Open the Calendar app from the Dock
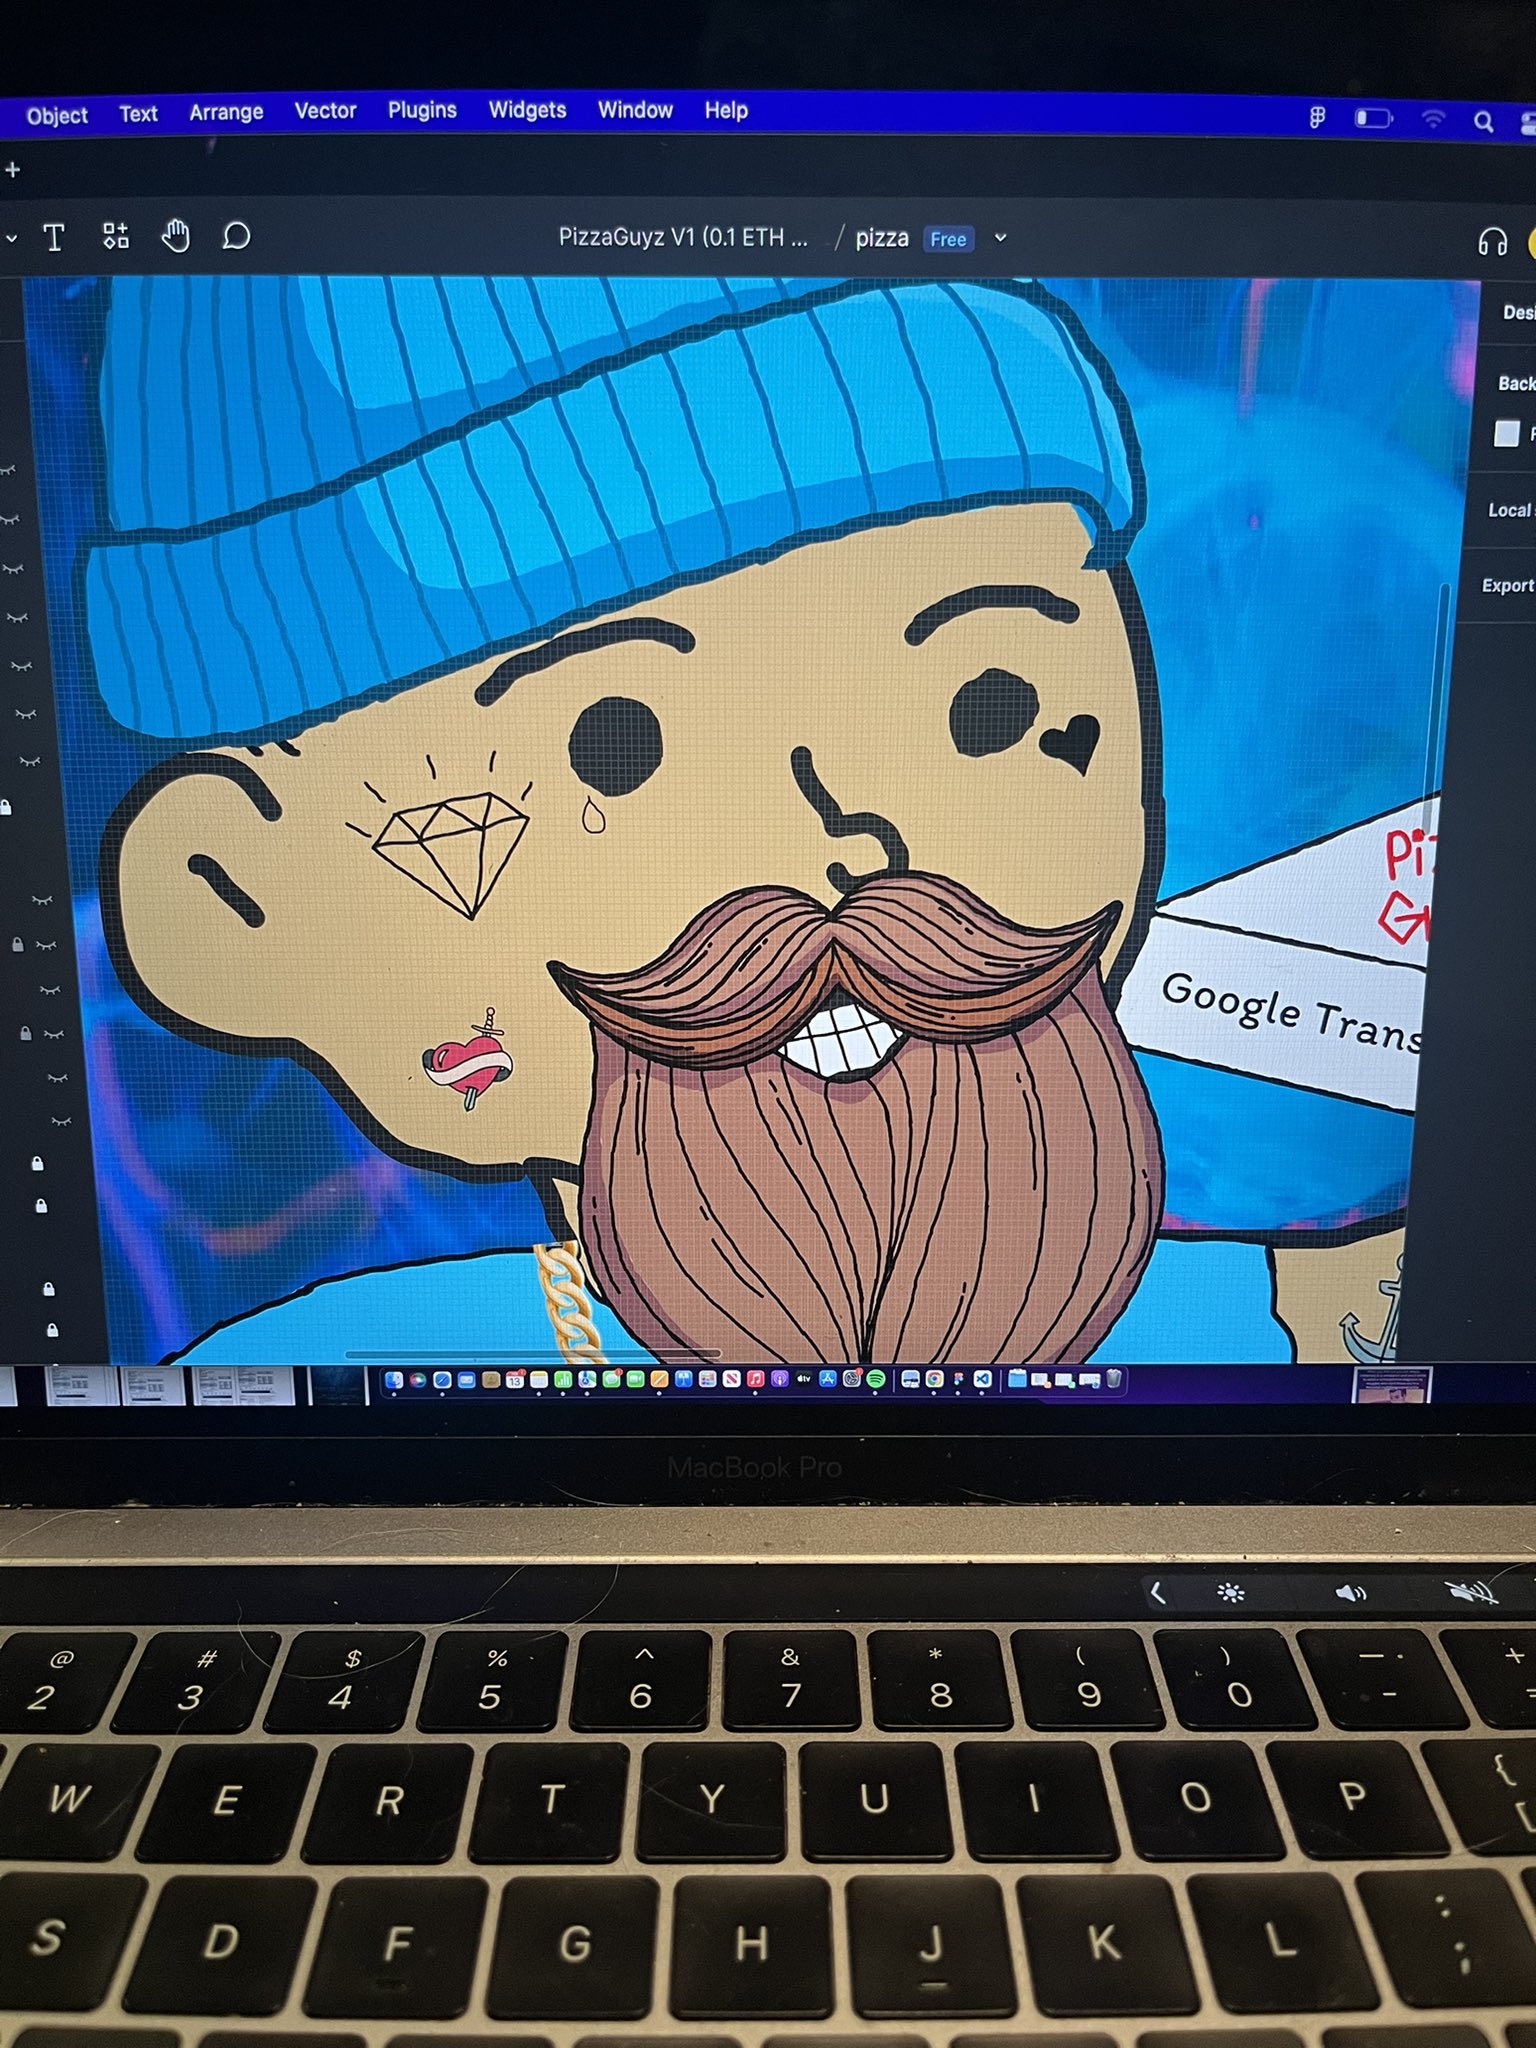The image size is (1536, 2048). coord(515,1380)
